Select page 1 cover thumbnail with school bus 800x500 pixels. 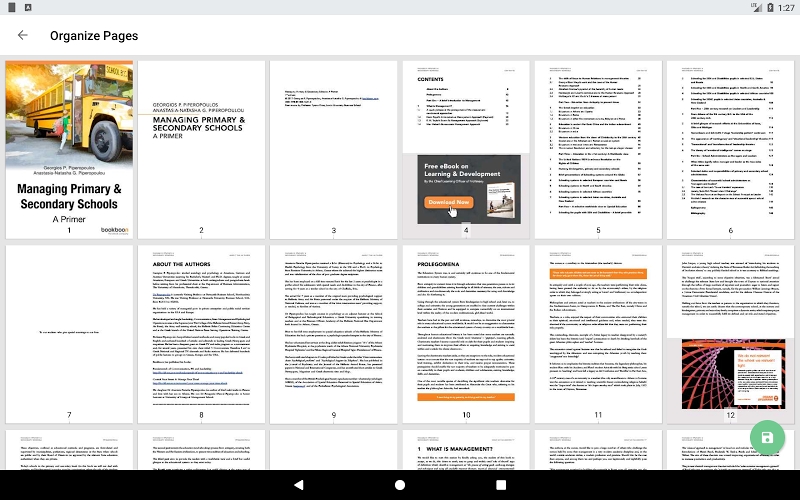(69, 150)
